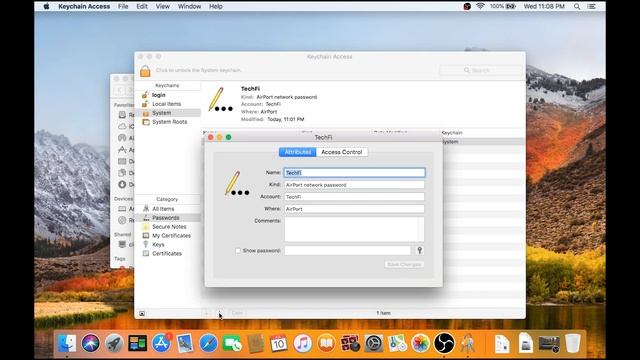640x360 pixels.
Task: Select the Local Items keychain
Action: 167,104
